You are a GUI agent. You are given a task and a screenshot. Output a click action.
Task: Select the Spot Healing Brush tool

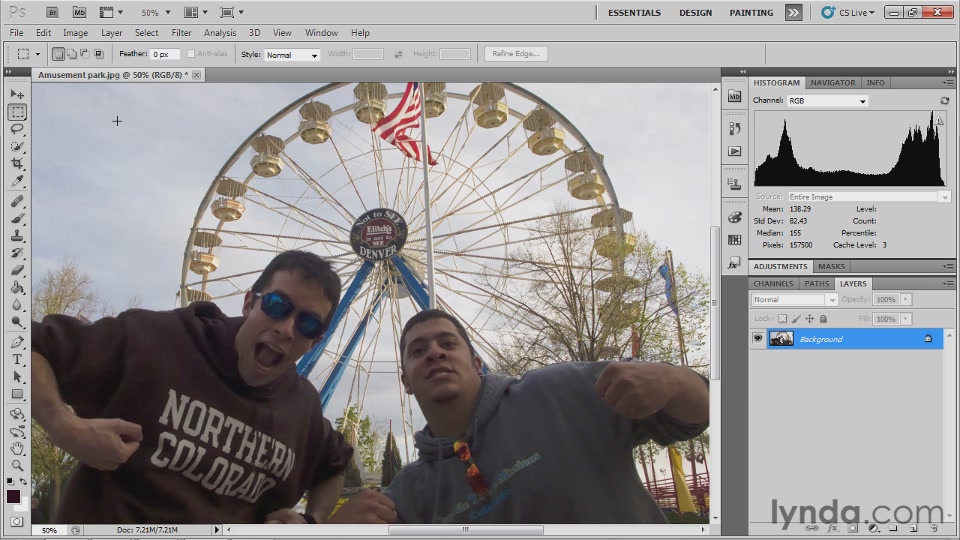(x=17, y=201)
